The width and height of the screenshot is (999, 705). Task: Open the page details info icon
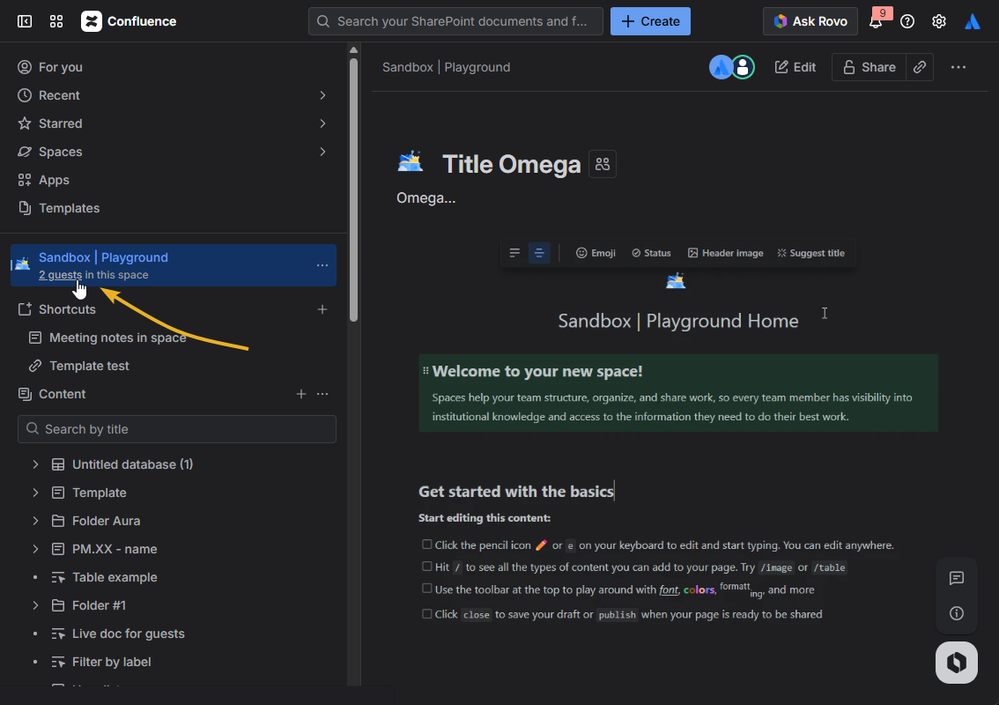point(956,613)
